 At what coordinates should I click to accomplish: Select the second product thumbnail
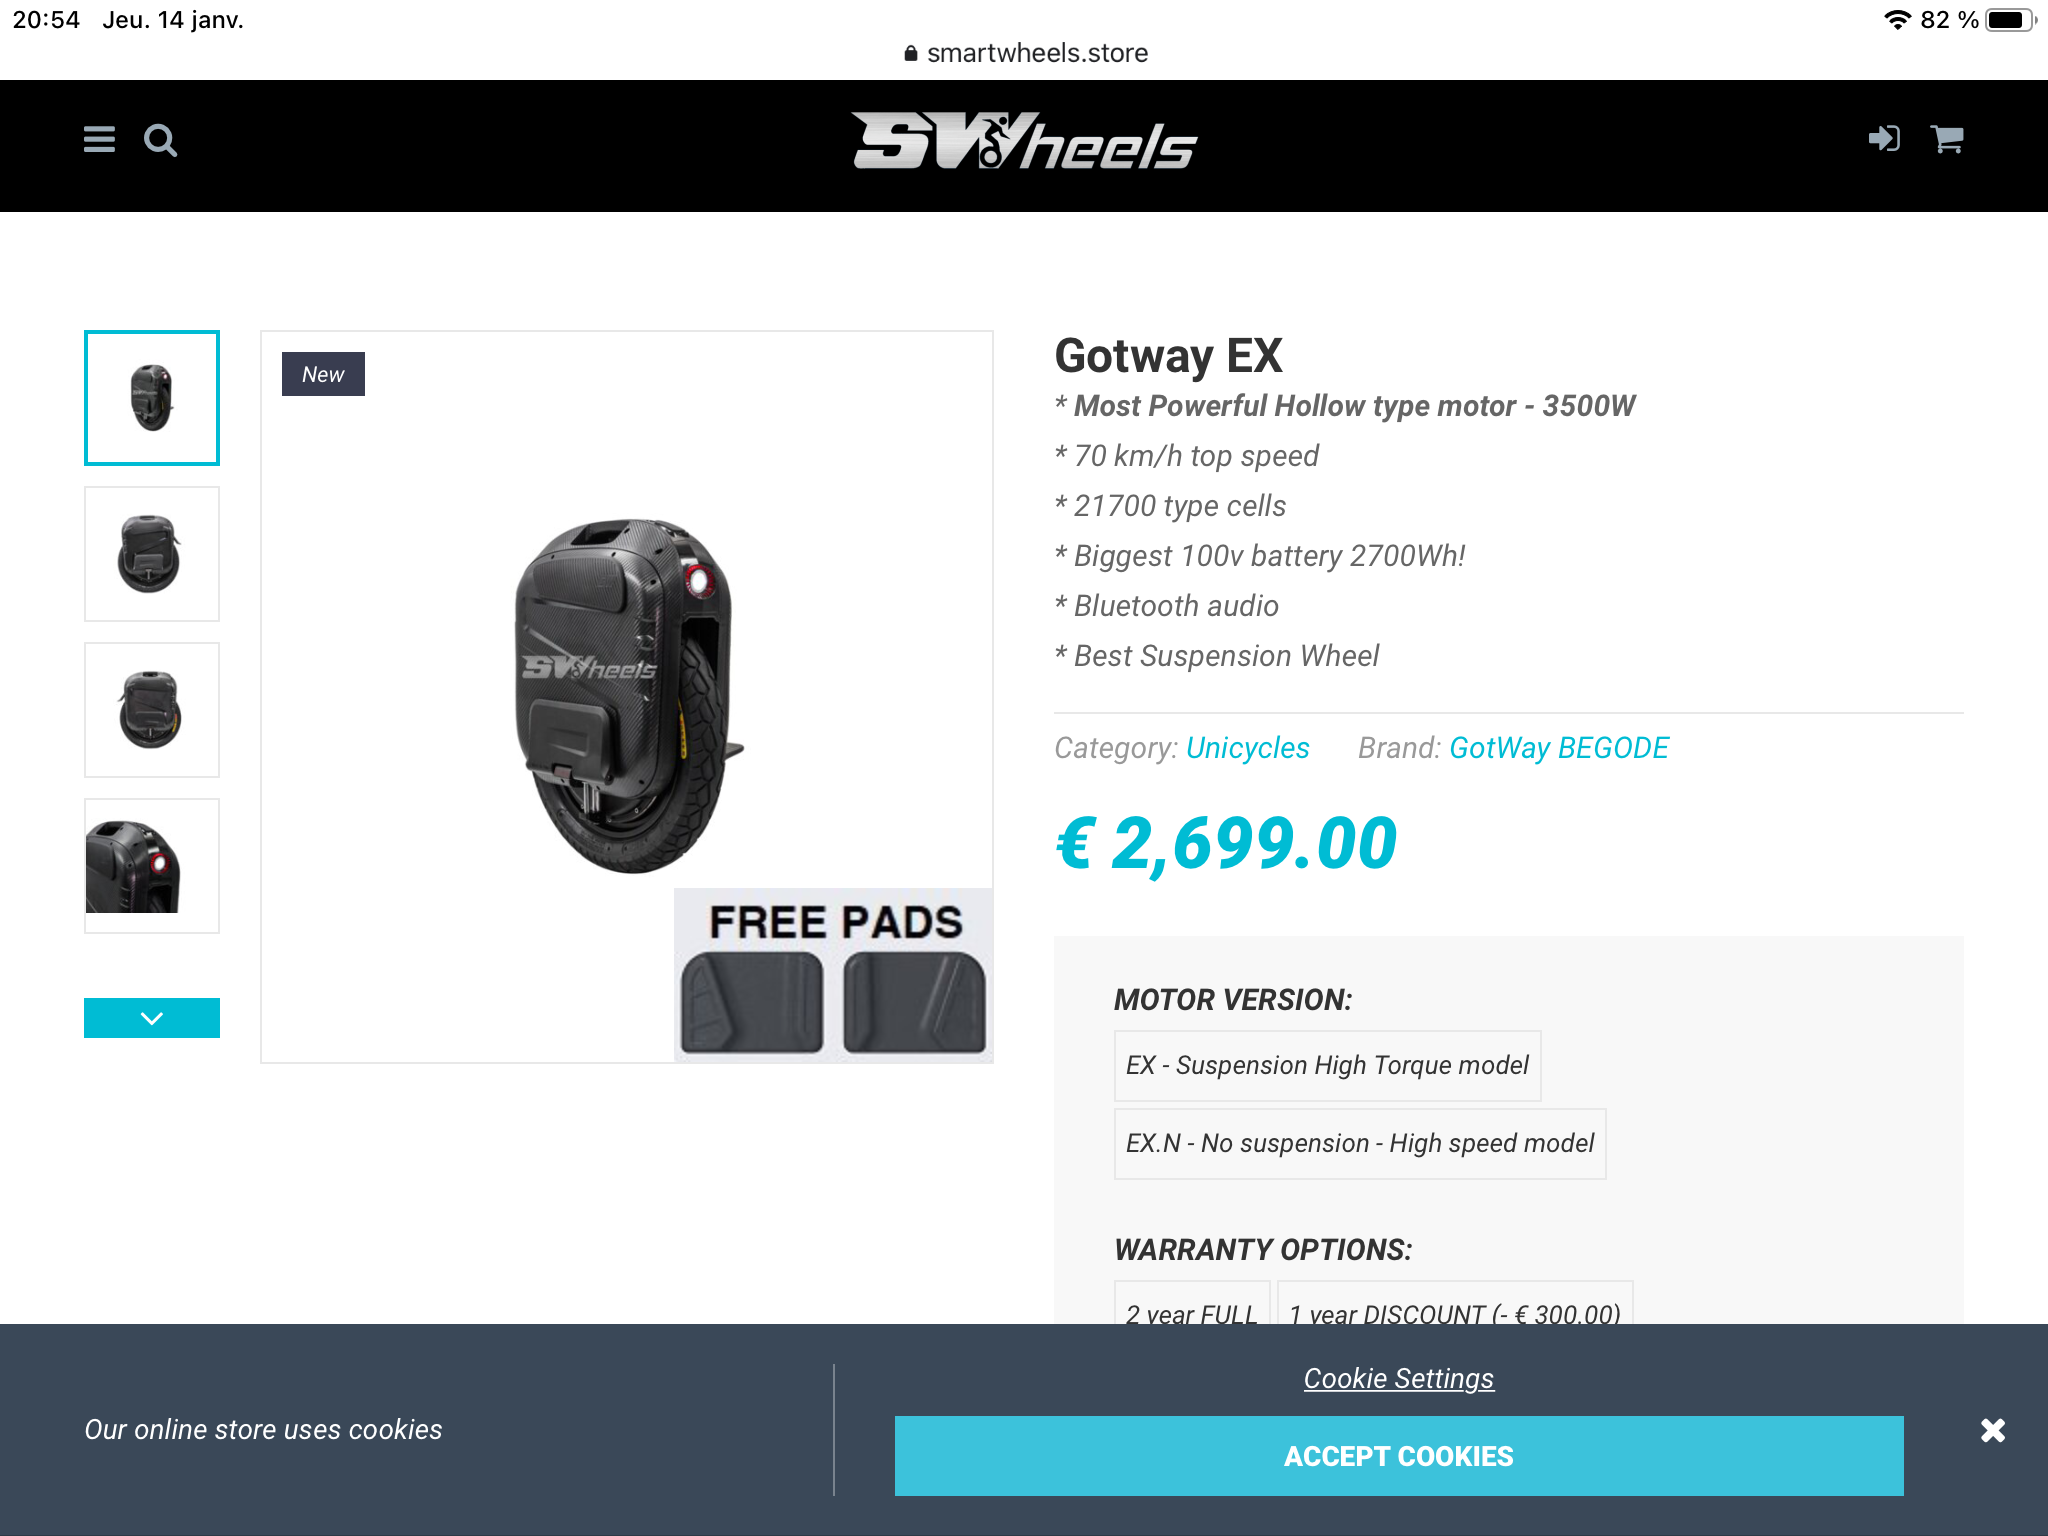[x=152, y=554]
